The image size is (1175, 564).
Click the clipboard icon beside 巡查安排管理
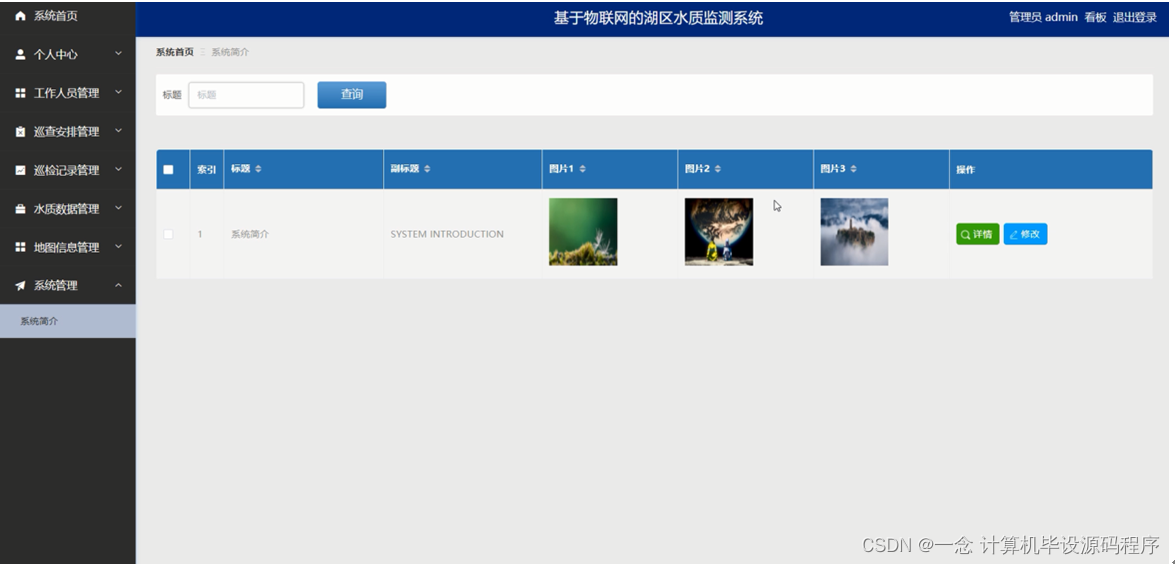click(20, 132)
